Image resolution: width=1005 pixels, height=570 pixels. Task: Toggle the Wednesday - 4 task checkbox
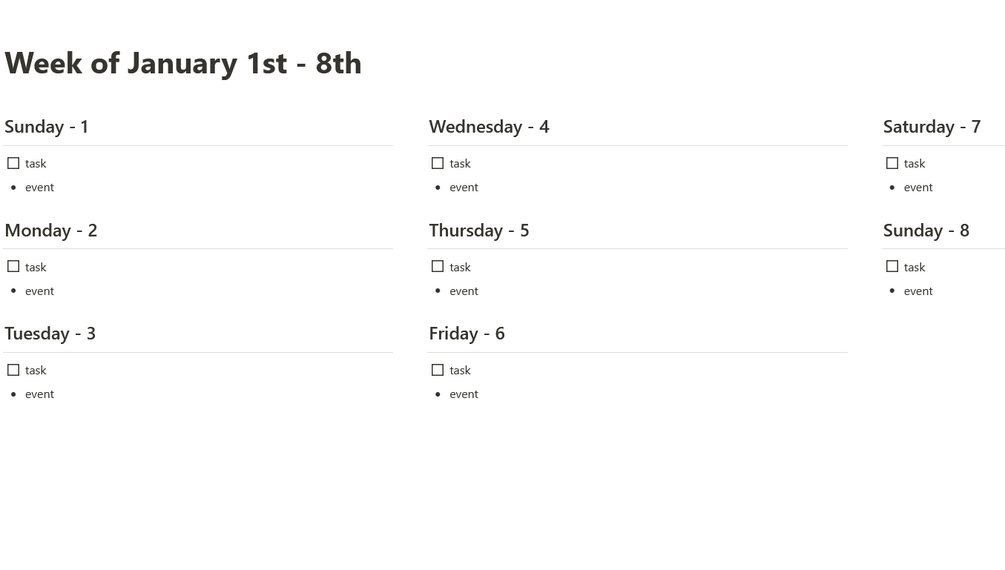[x=438, y=163]
